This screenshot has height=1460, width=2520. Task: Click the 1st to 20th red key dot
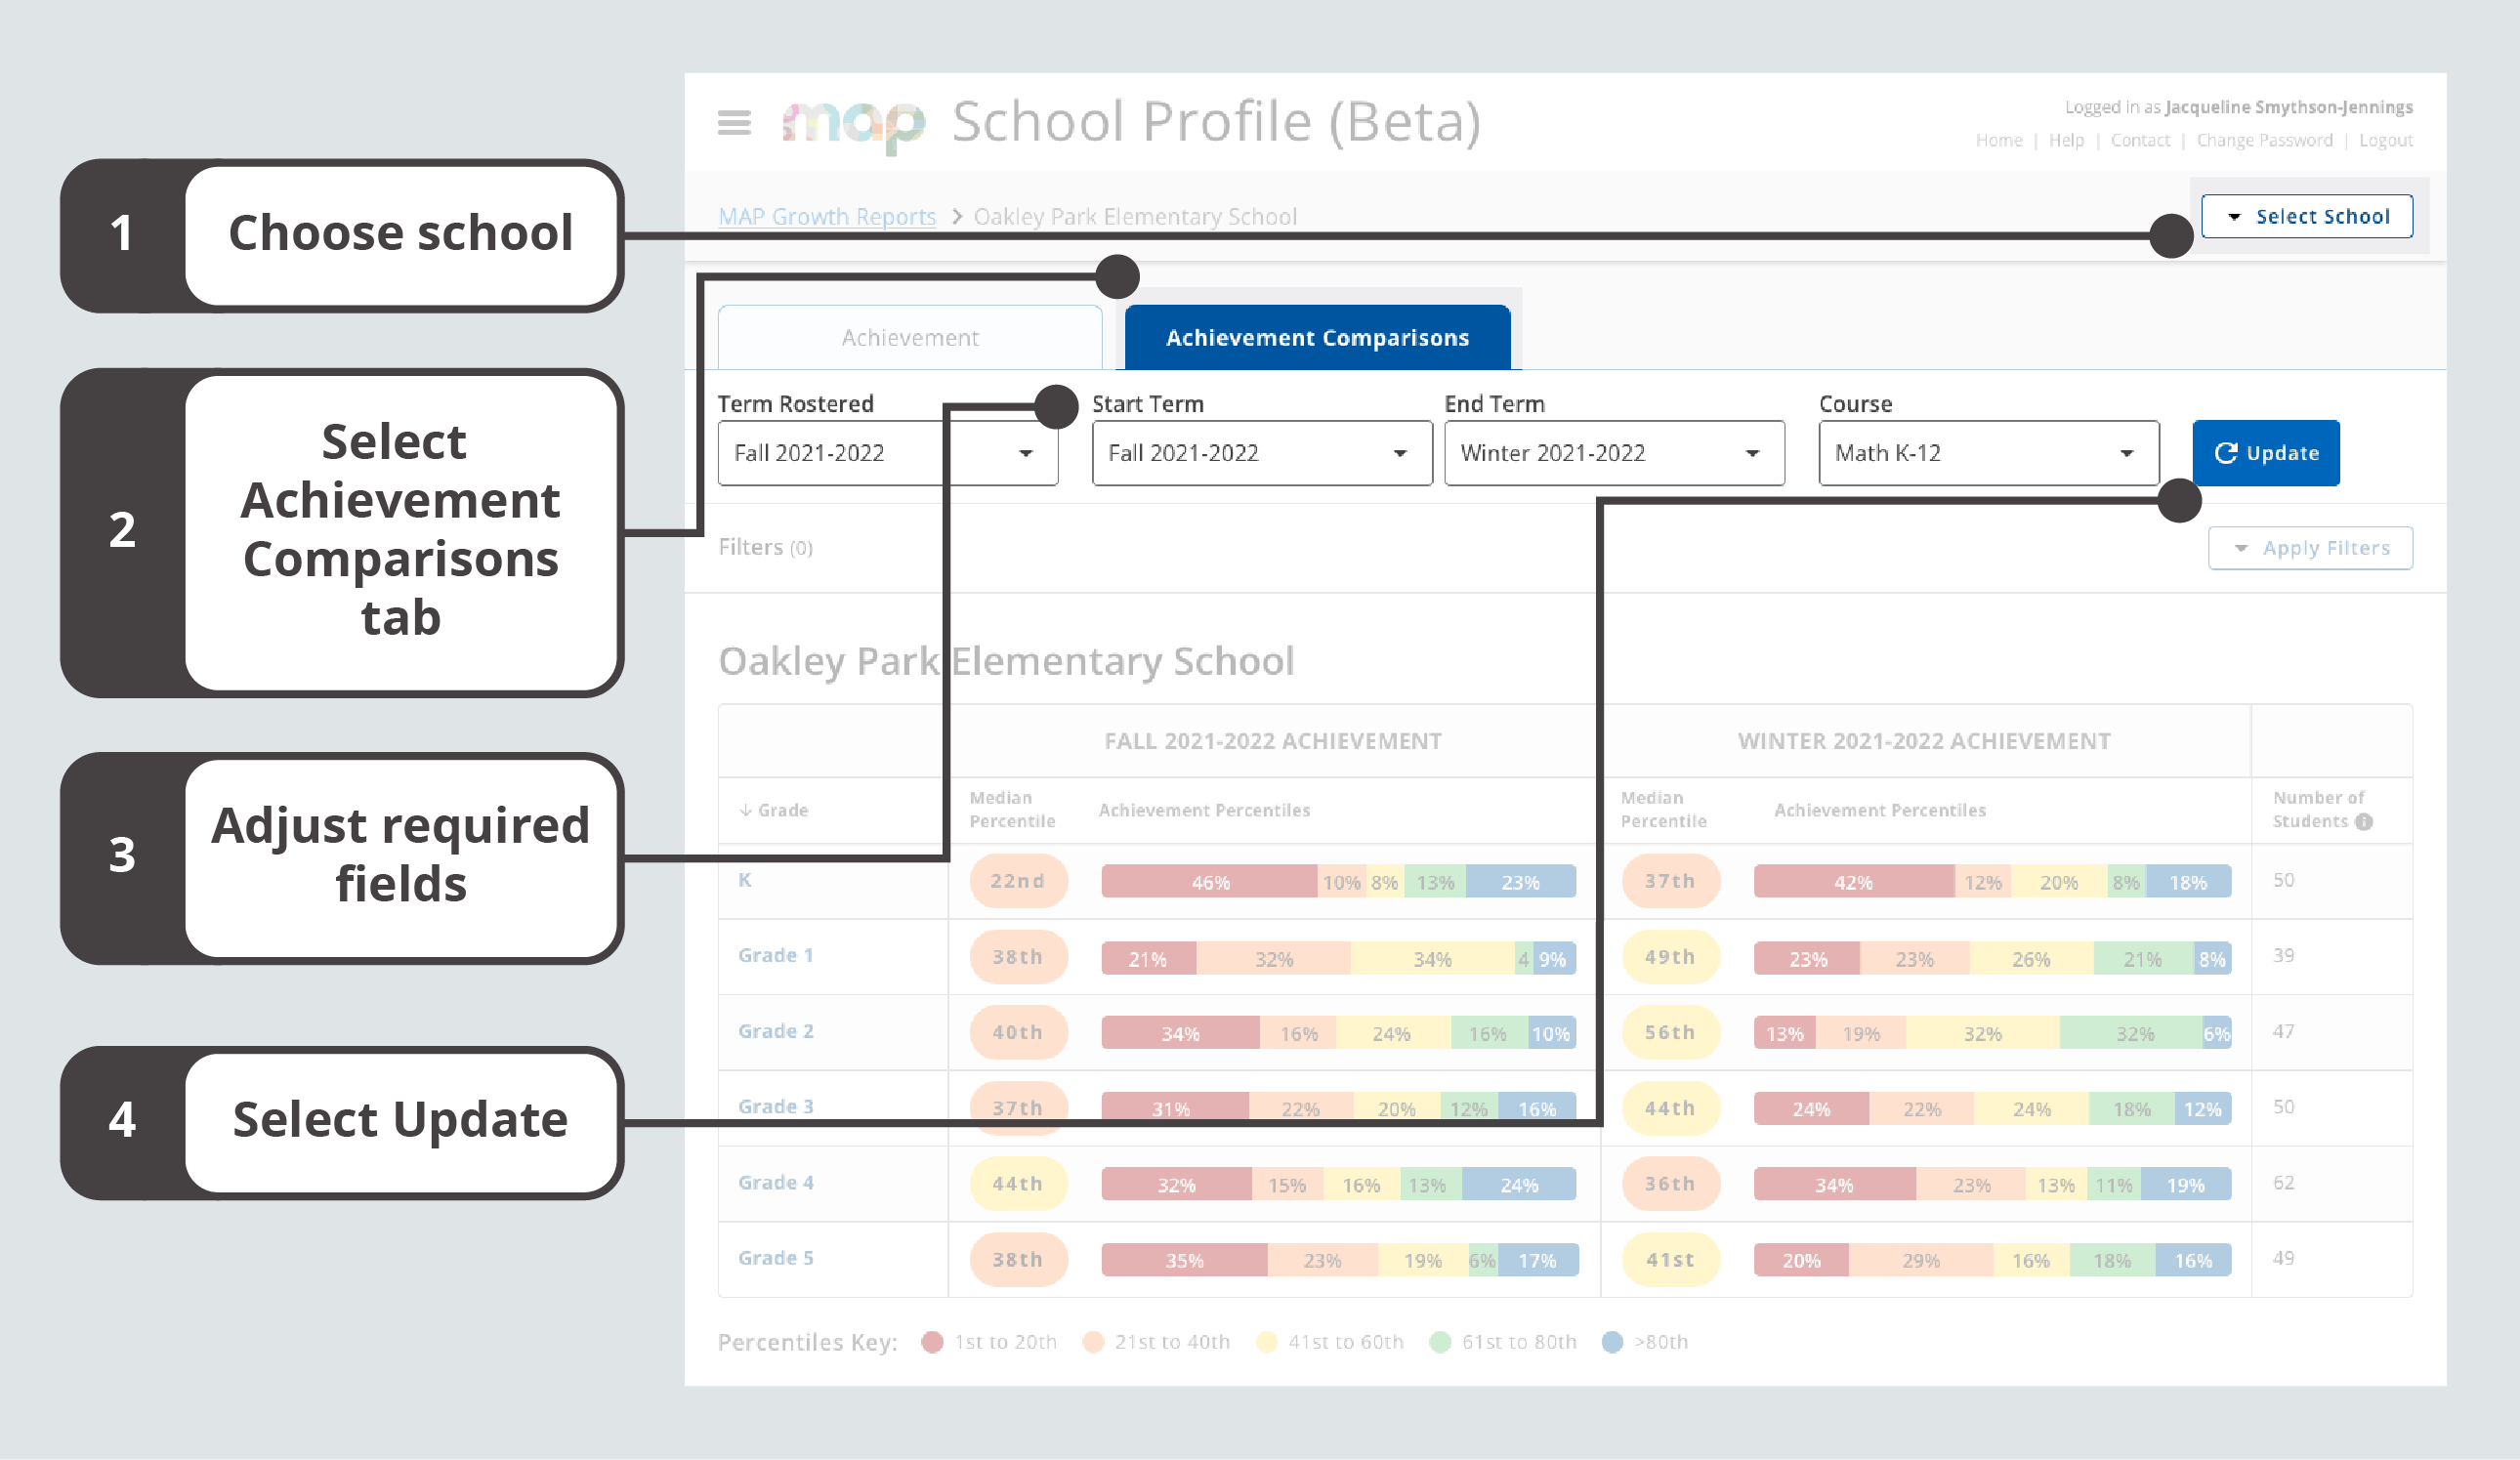click(932, 1342)
